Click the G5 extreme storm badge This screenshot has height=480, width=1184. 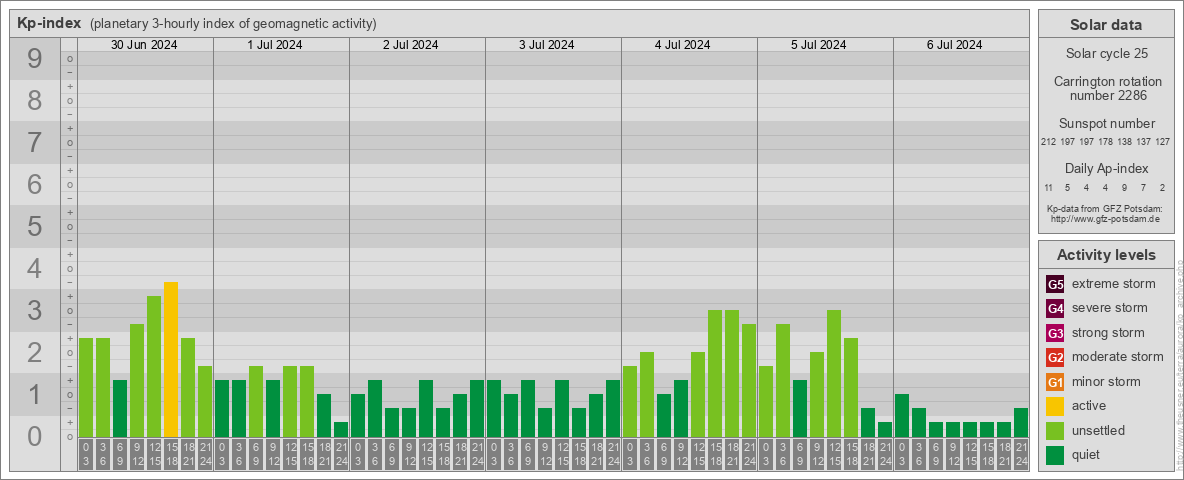point(1055,284)
